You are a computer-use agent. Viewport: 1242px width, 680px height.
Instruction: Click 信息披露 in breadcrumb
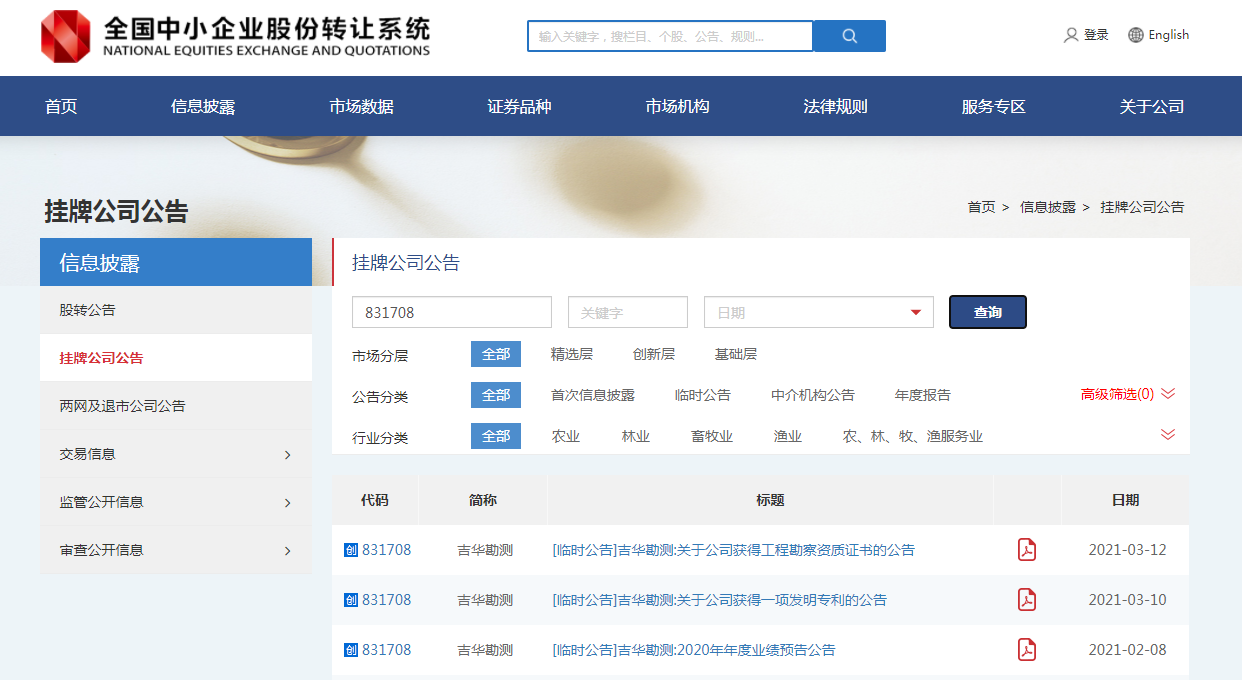coord(1048,207)
